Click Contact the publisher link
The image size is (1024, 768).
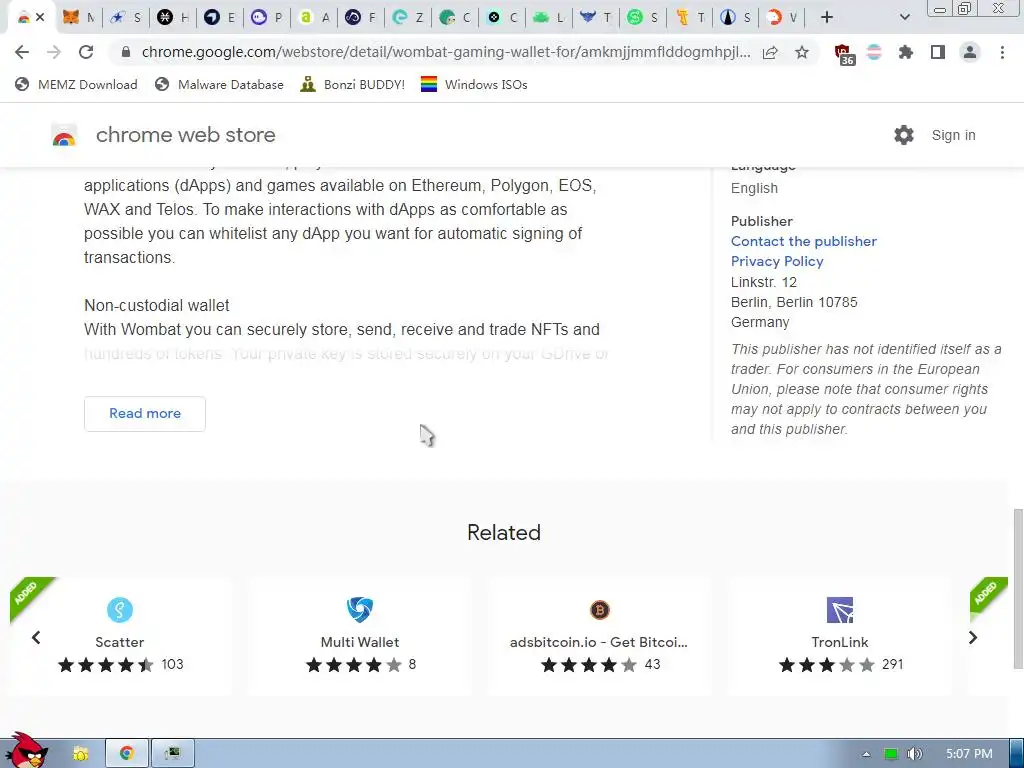803,241
